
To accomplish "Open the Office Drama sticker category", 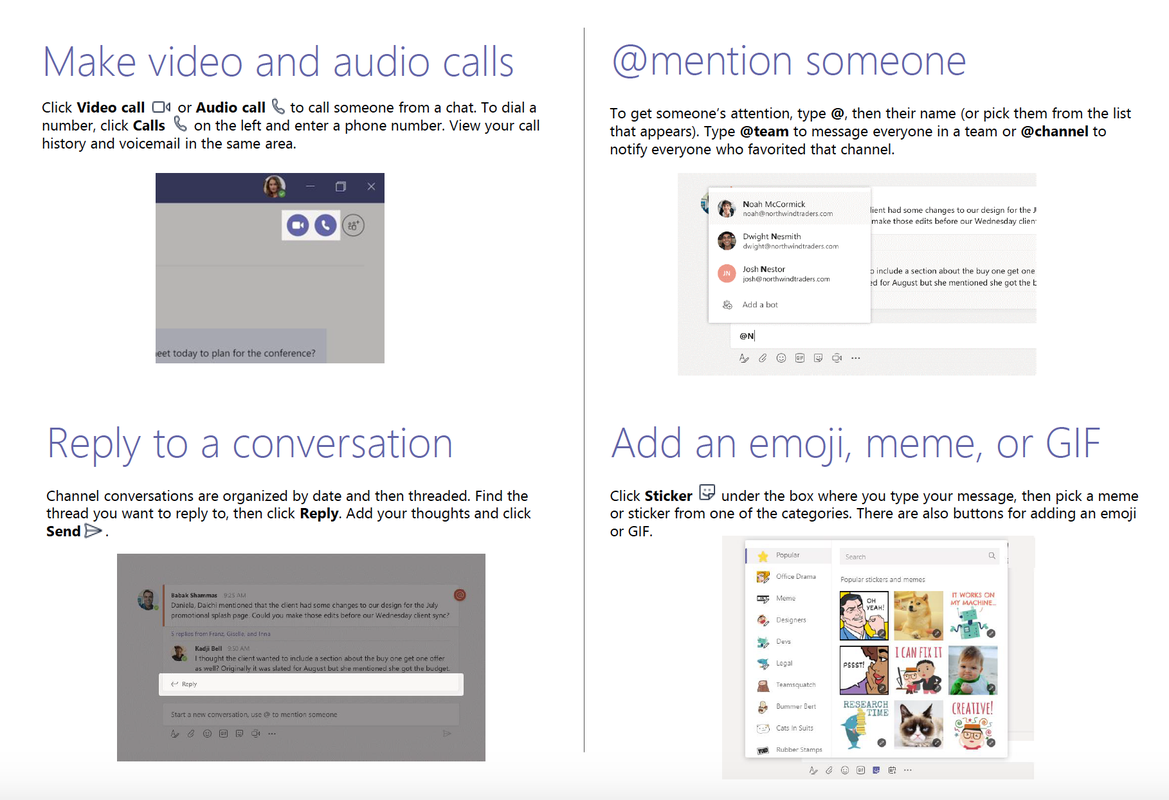I will tap(795, 577).
